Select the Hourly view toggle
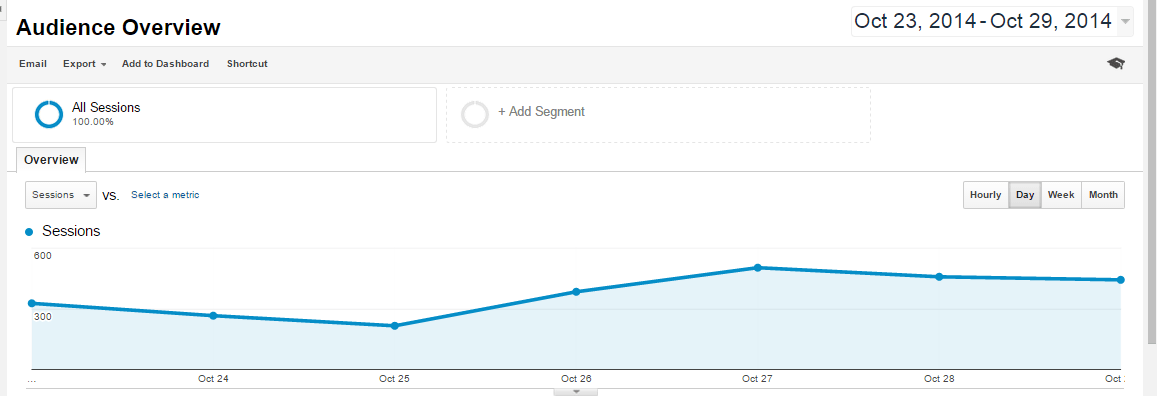Image resolution: width=1157 pixels, height=396 pixels. click(986, 195)
